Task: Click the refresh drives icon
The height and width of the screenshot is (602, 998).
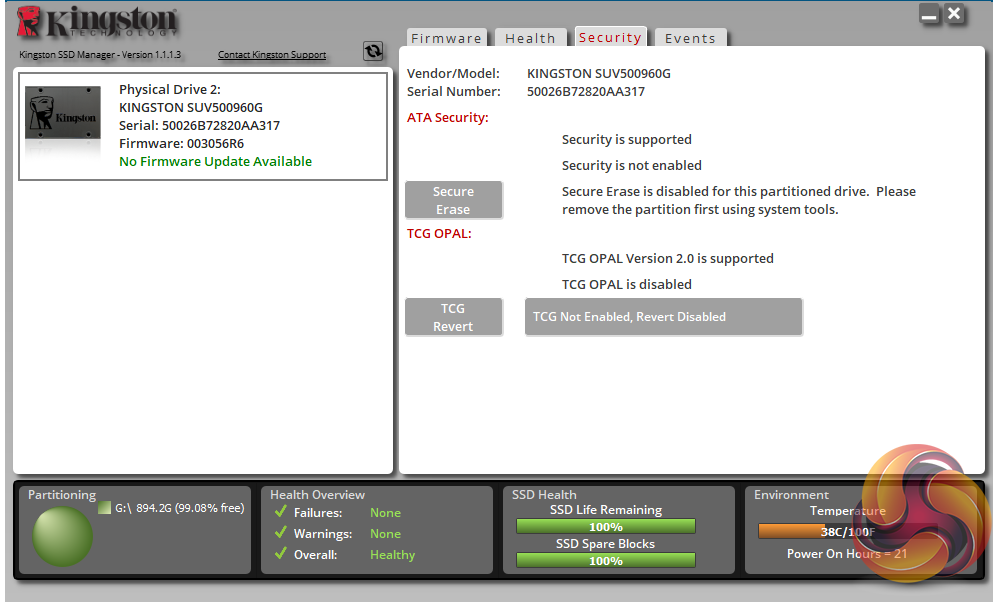Action: (x=373, y=51)
